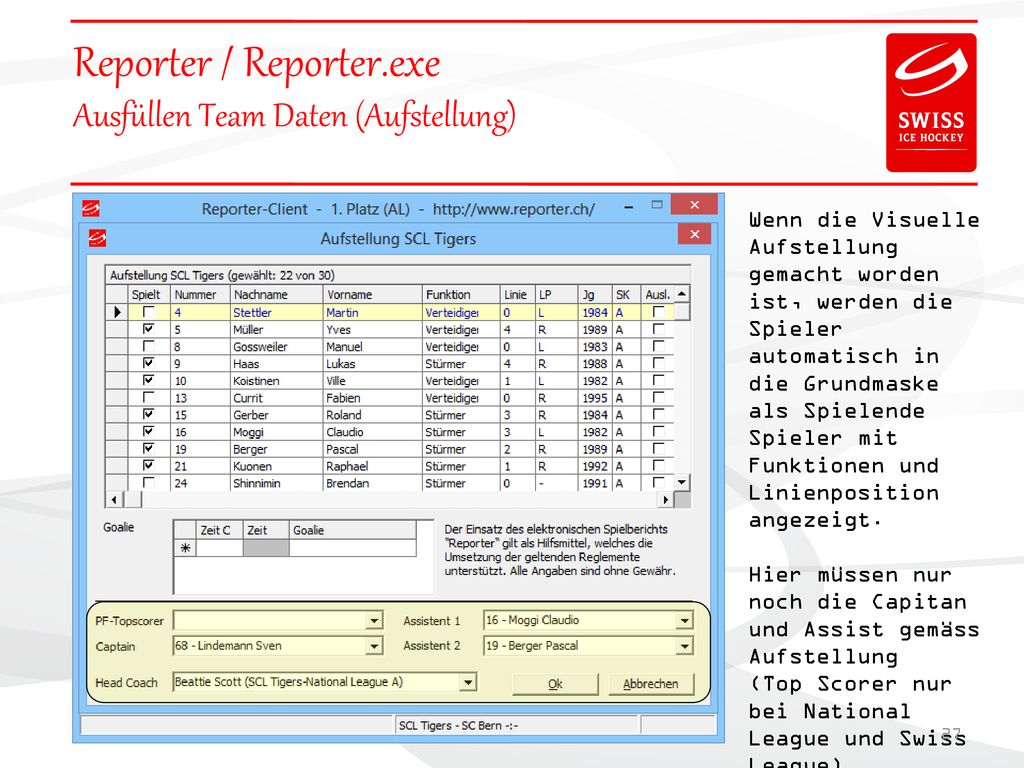This screenshot has width=1024, height=768.
Task: Click the Reporter-Client title bar app icon
Action: (x=91, y=209)
